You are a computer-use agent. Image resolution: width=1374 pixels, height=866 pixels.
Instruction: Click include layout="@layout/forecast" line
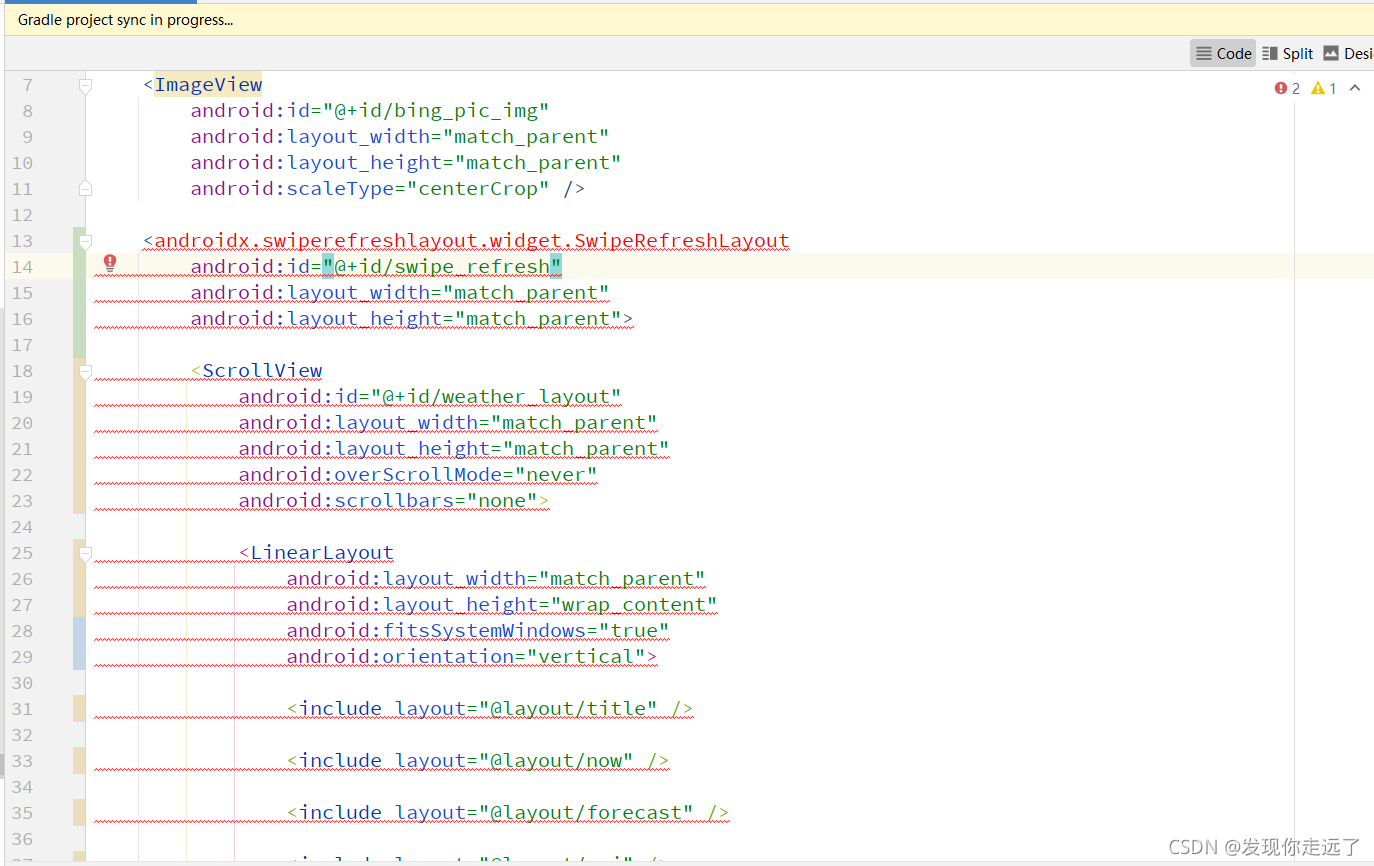coord(508,813)
